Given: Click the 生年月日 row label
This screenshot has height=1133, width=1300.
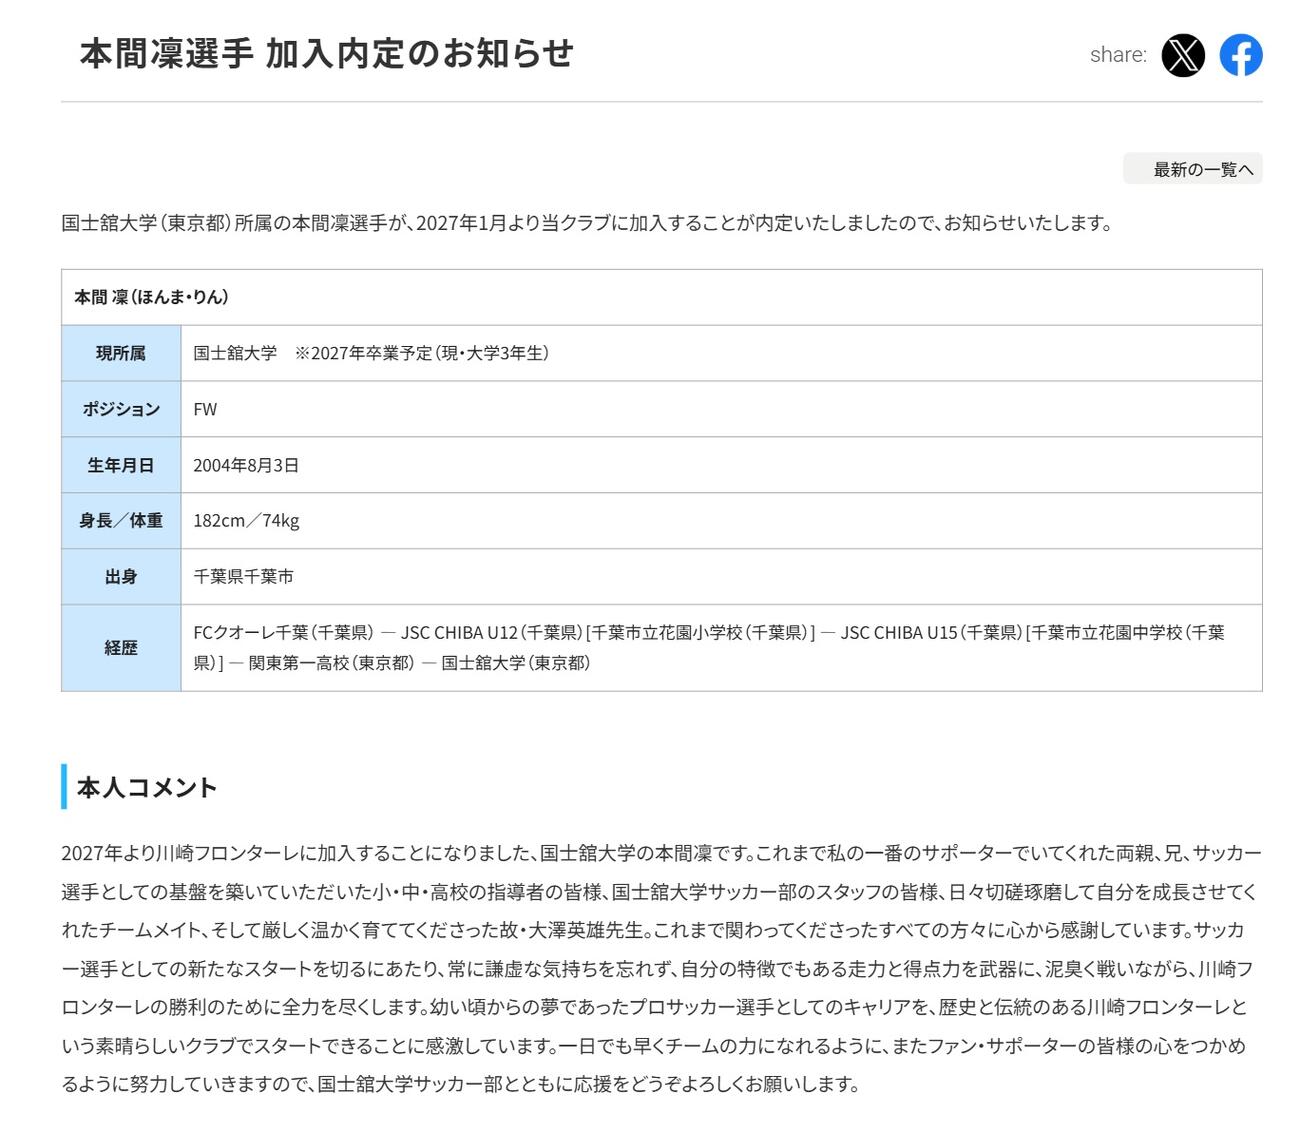Looking at the screenshot, I should point(121,465).
